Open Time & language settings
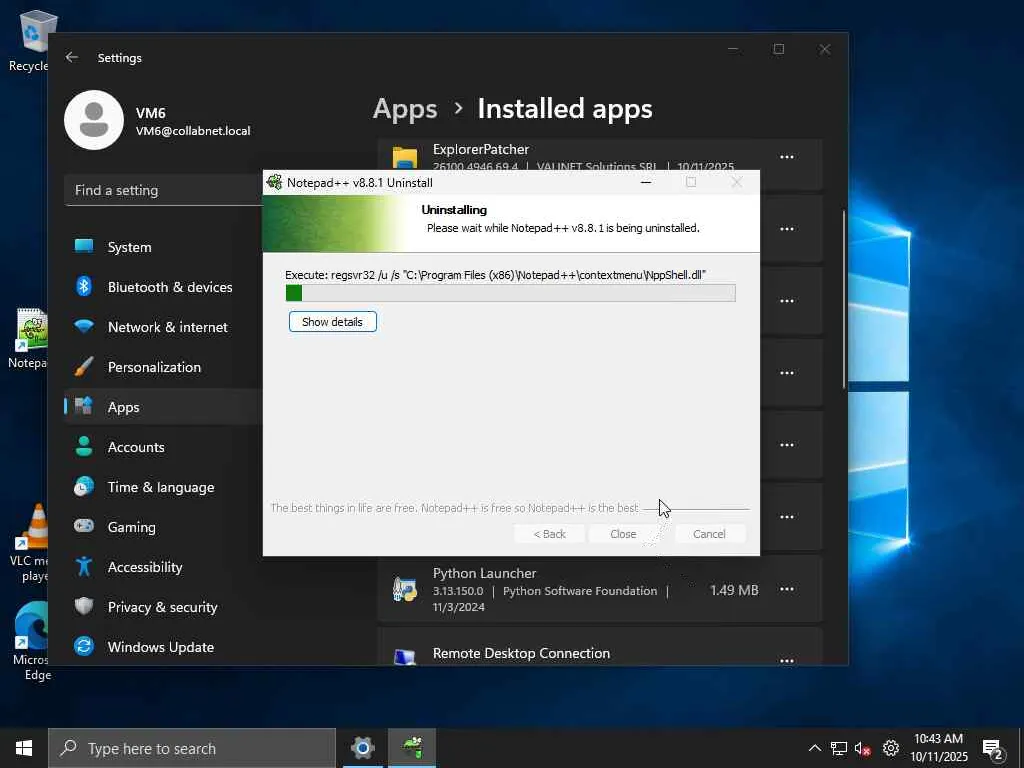This screenshot has height=768, width=1024. click(x=160, y=487)
